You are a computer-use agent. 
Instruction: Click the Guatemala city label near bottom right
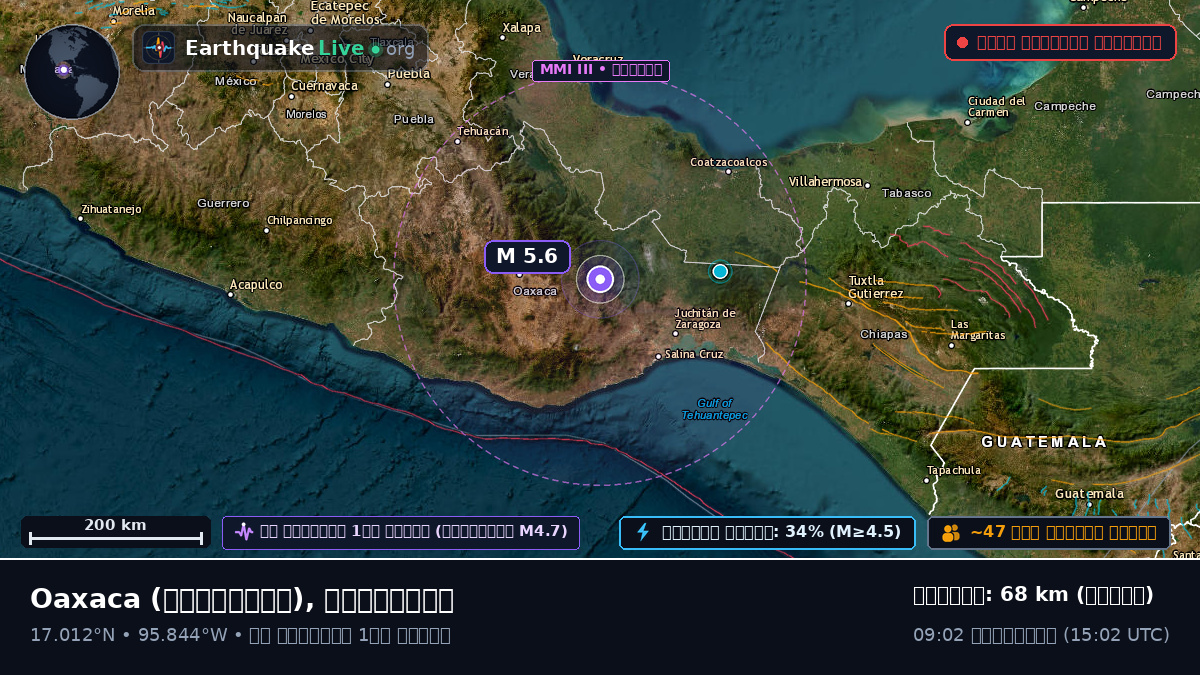[x=1089, y=494]
